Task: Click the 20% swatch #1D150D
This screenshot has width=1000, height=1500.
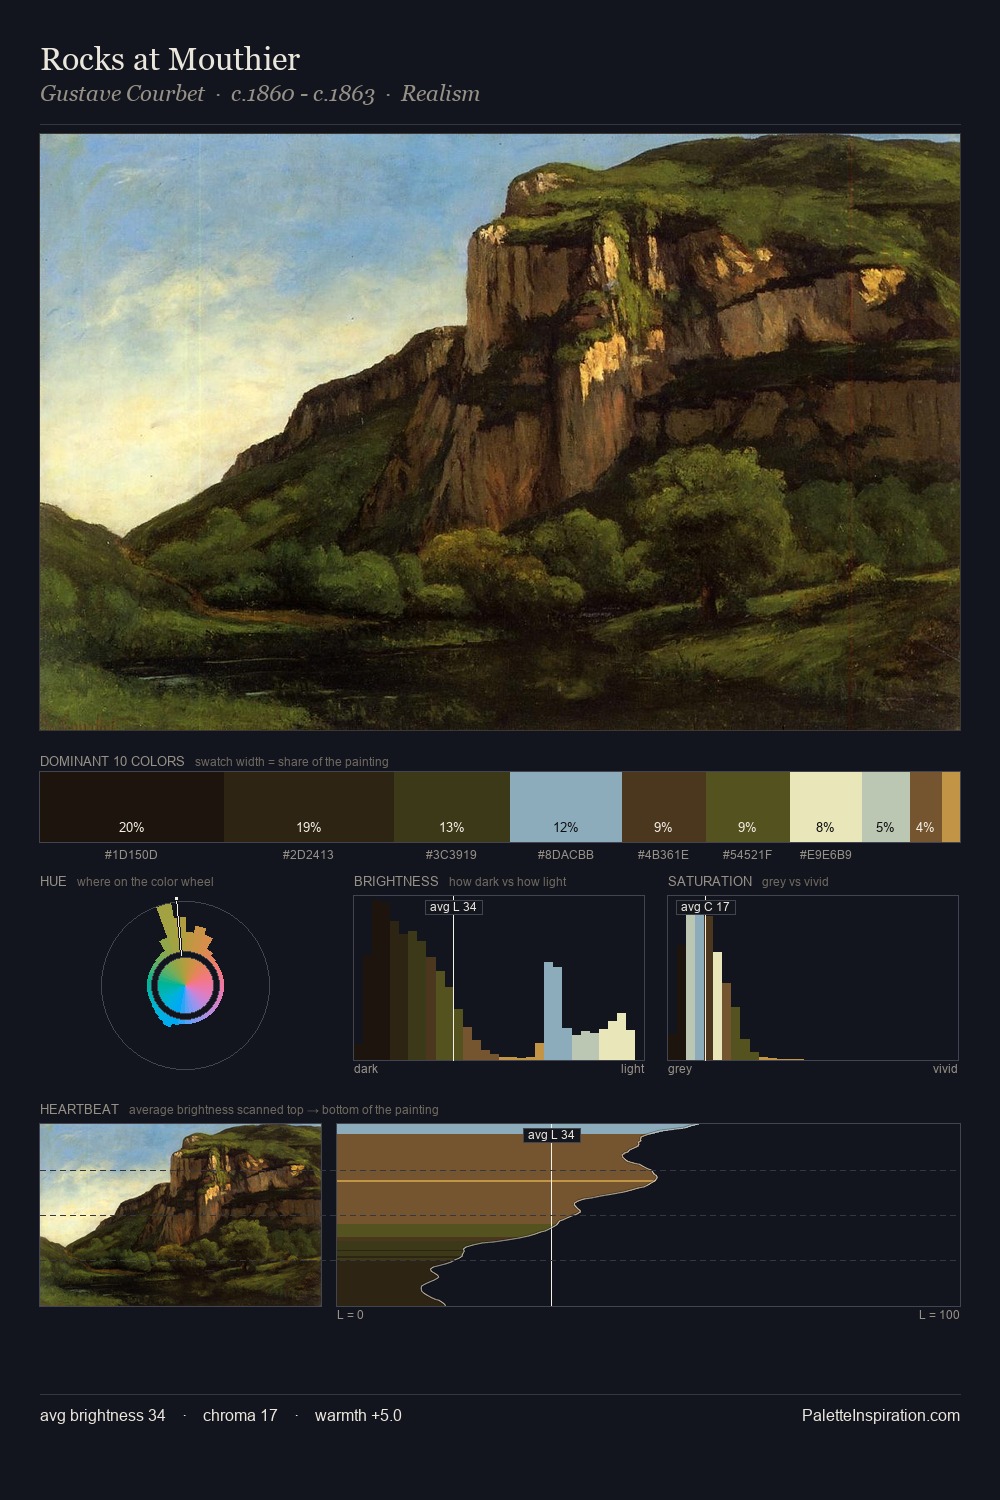Action: point(132,807)
